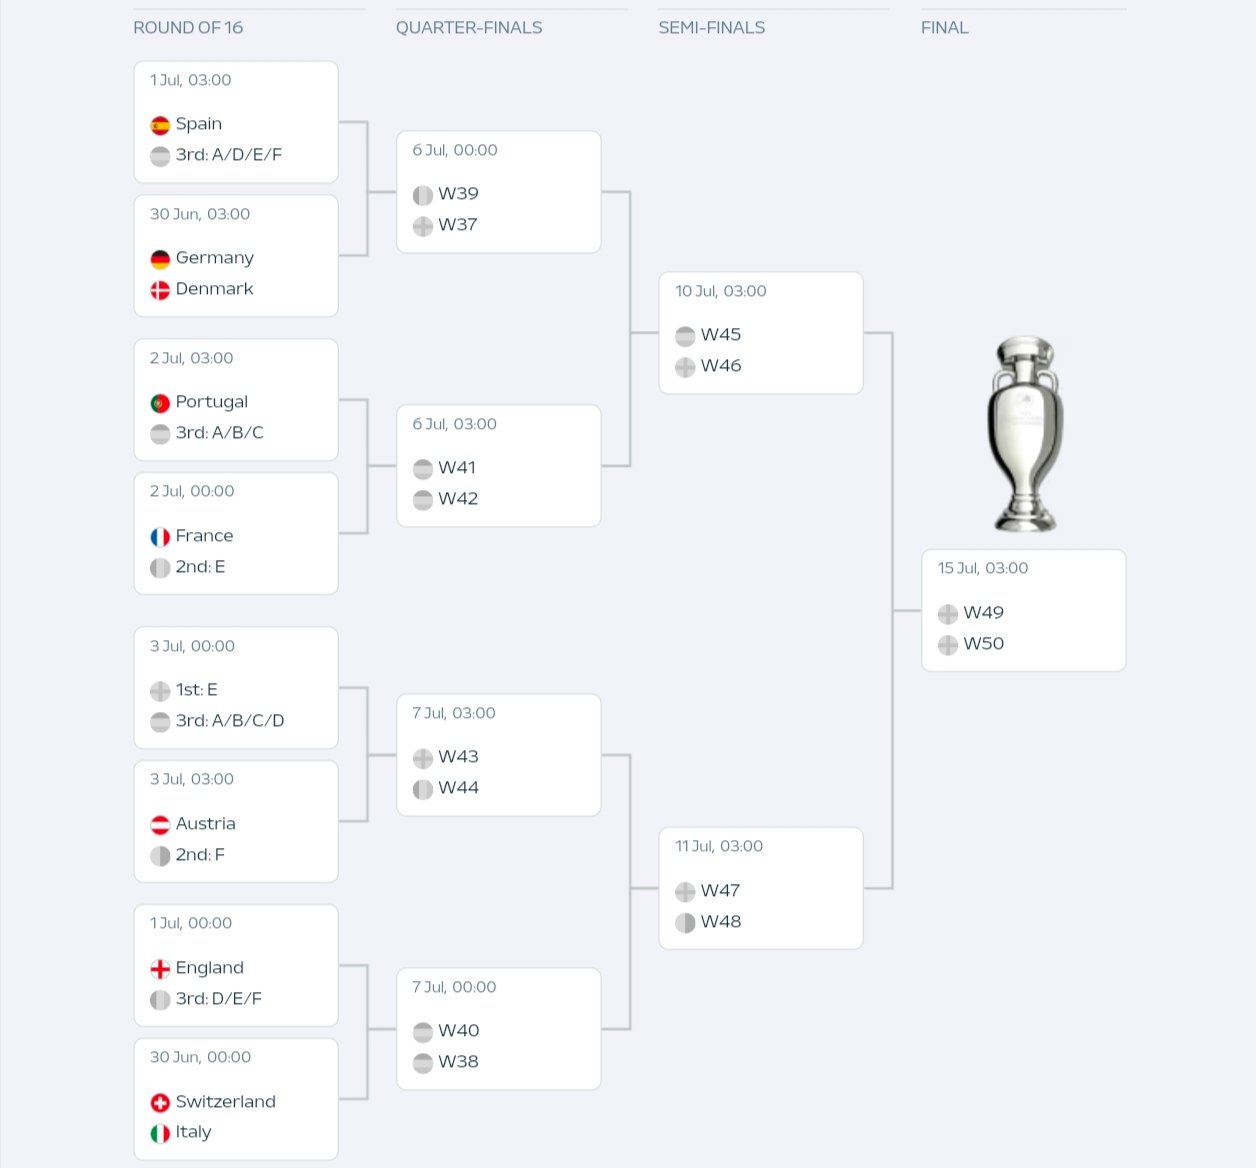Open the semi-final card W45 vs W46

pos(761,333)
